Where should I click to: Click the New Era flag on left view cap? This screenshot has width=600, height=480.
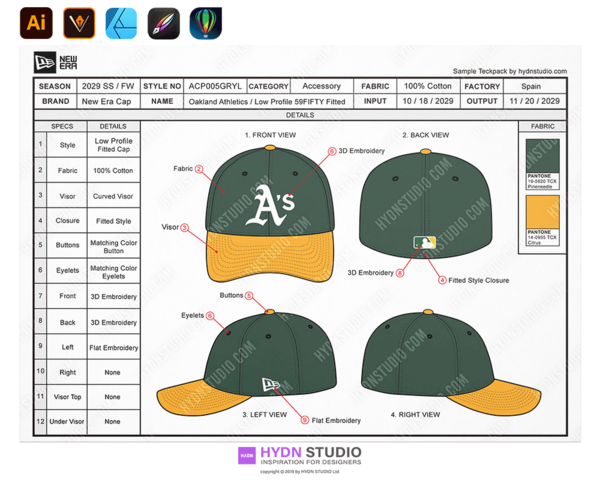(271, 384)
